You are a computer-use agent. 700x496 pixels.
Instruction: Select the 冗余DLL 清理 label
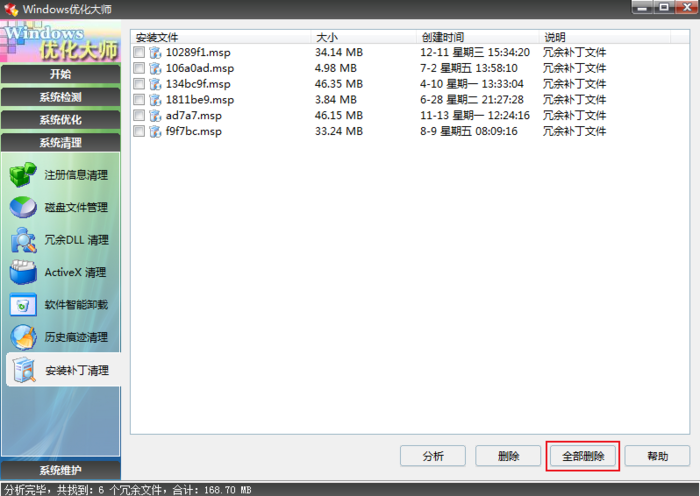pos(76,240)
